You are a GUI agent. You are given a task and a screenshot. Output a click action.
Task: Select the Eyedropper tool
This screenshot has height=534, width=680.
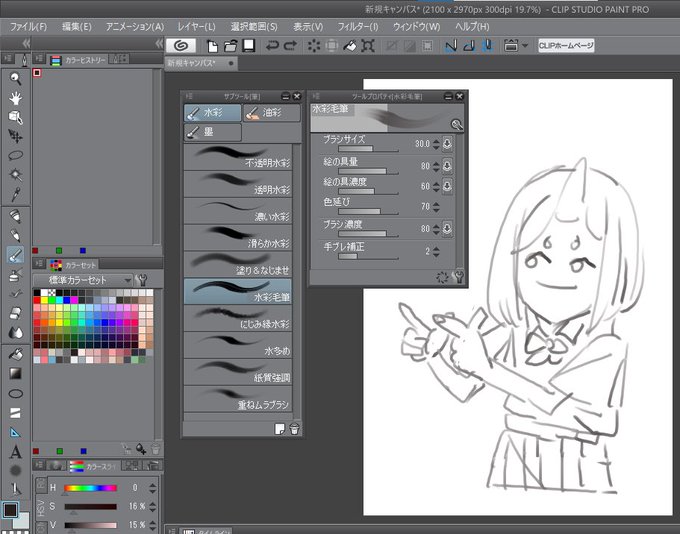pyautogui.click(x=16, y=194)
